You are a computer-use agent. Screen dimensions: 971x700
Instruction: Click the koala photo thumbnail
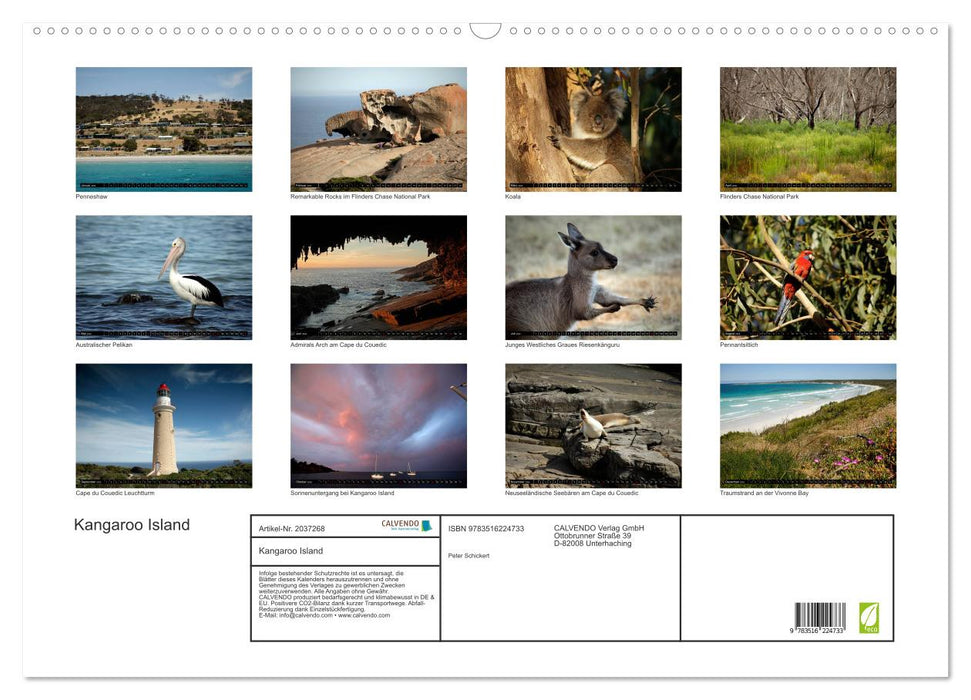coord(593,128)
